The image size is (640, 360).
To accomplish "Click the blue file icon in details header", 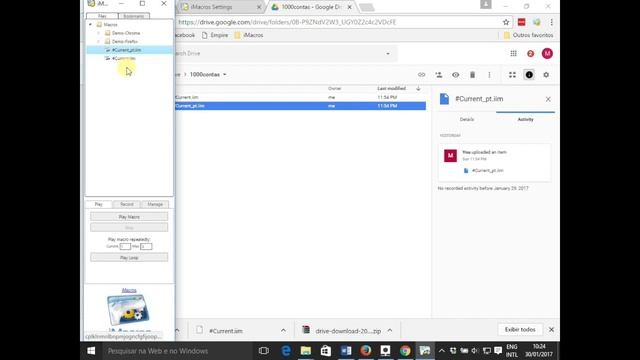I will click(x=444, y=99).
